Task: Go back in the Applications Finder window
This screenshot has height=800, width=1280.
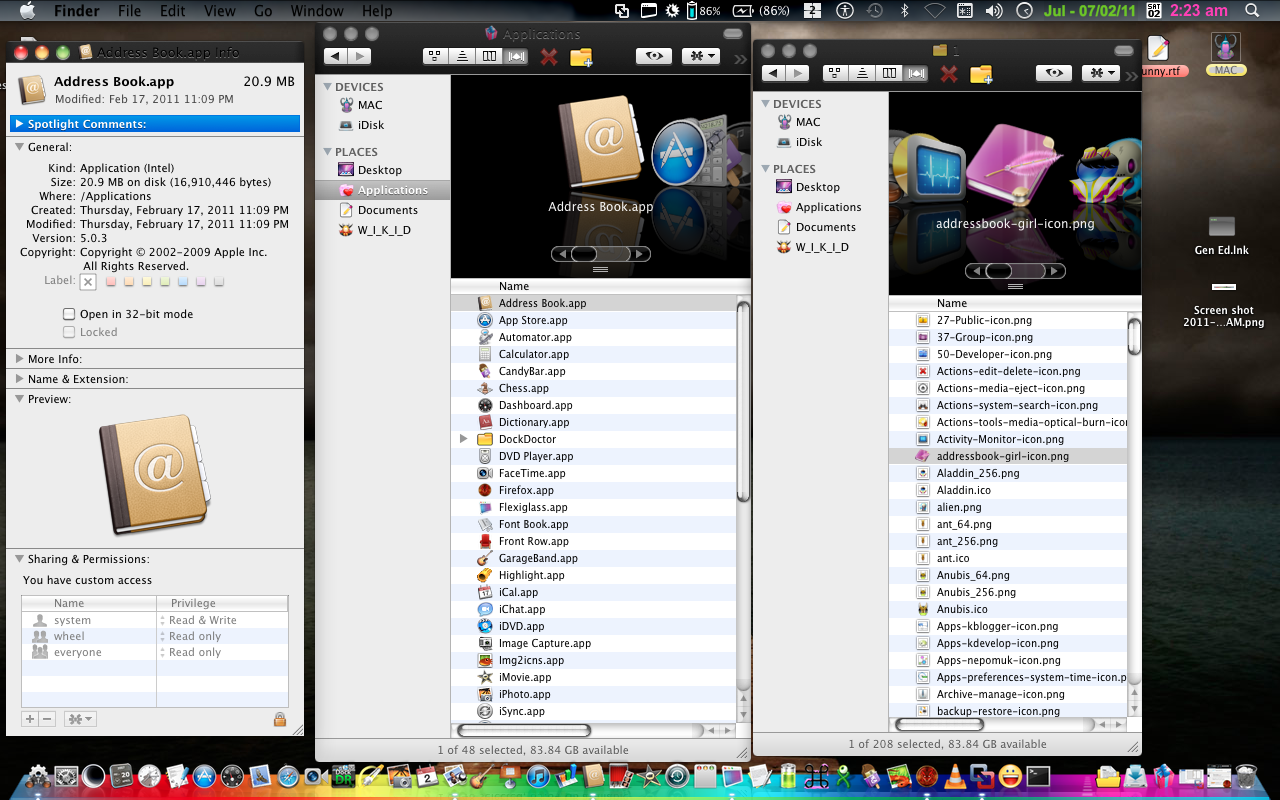Action: click(x=335, y=56)
